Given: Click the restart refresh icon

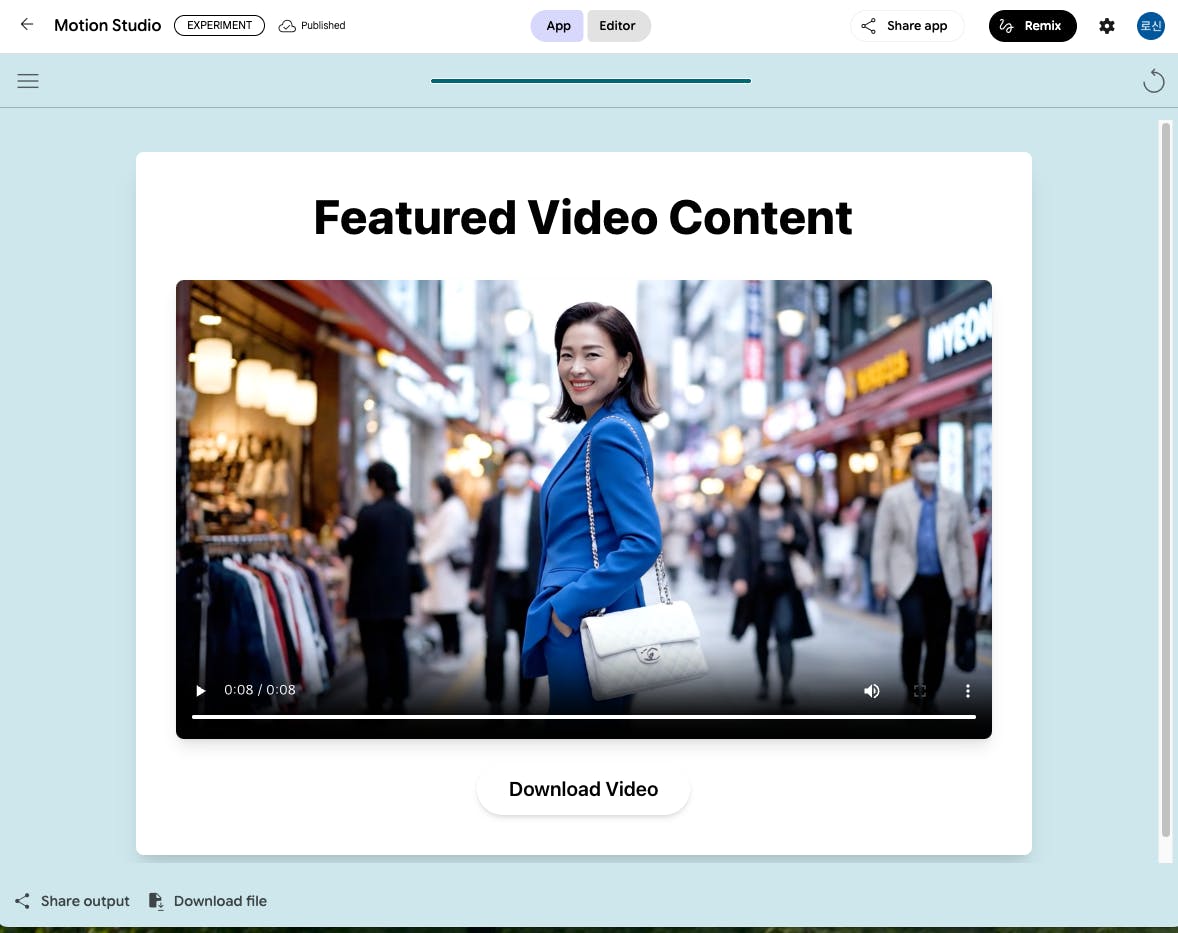Looking at the screenshot, I should 1153,80.
